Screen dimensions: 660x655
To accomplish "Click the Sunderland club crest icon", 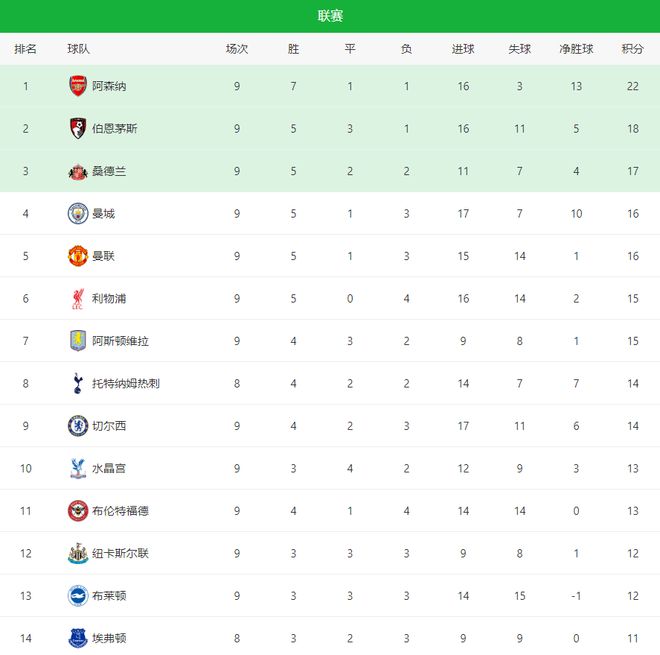I will click(x=78, y=171).
